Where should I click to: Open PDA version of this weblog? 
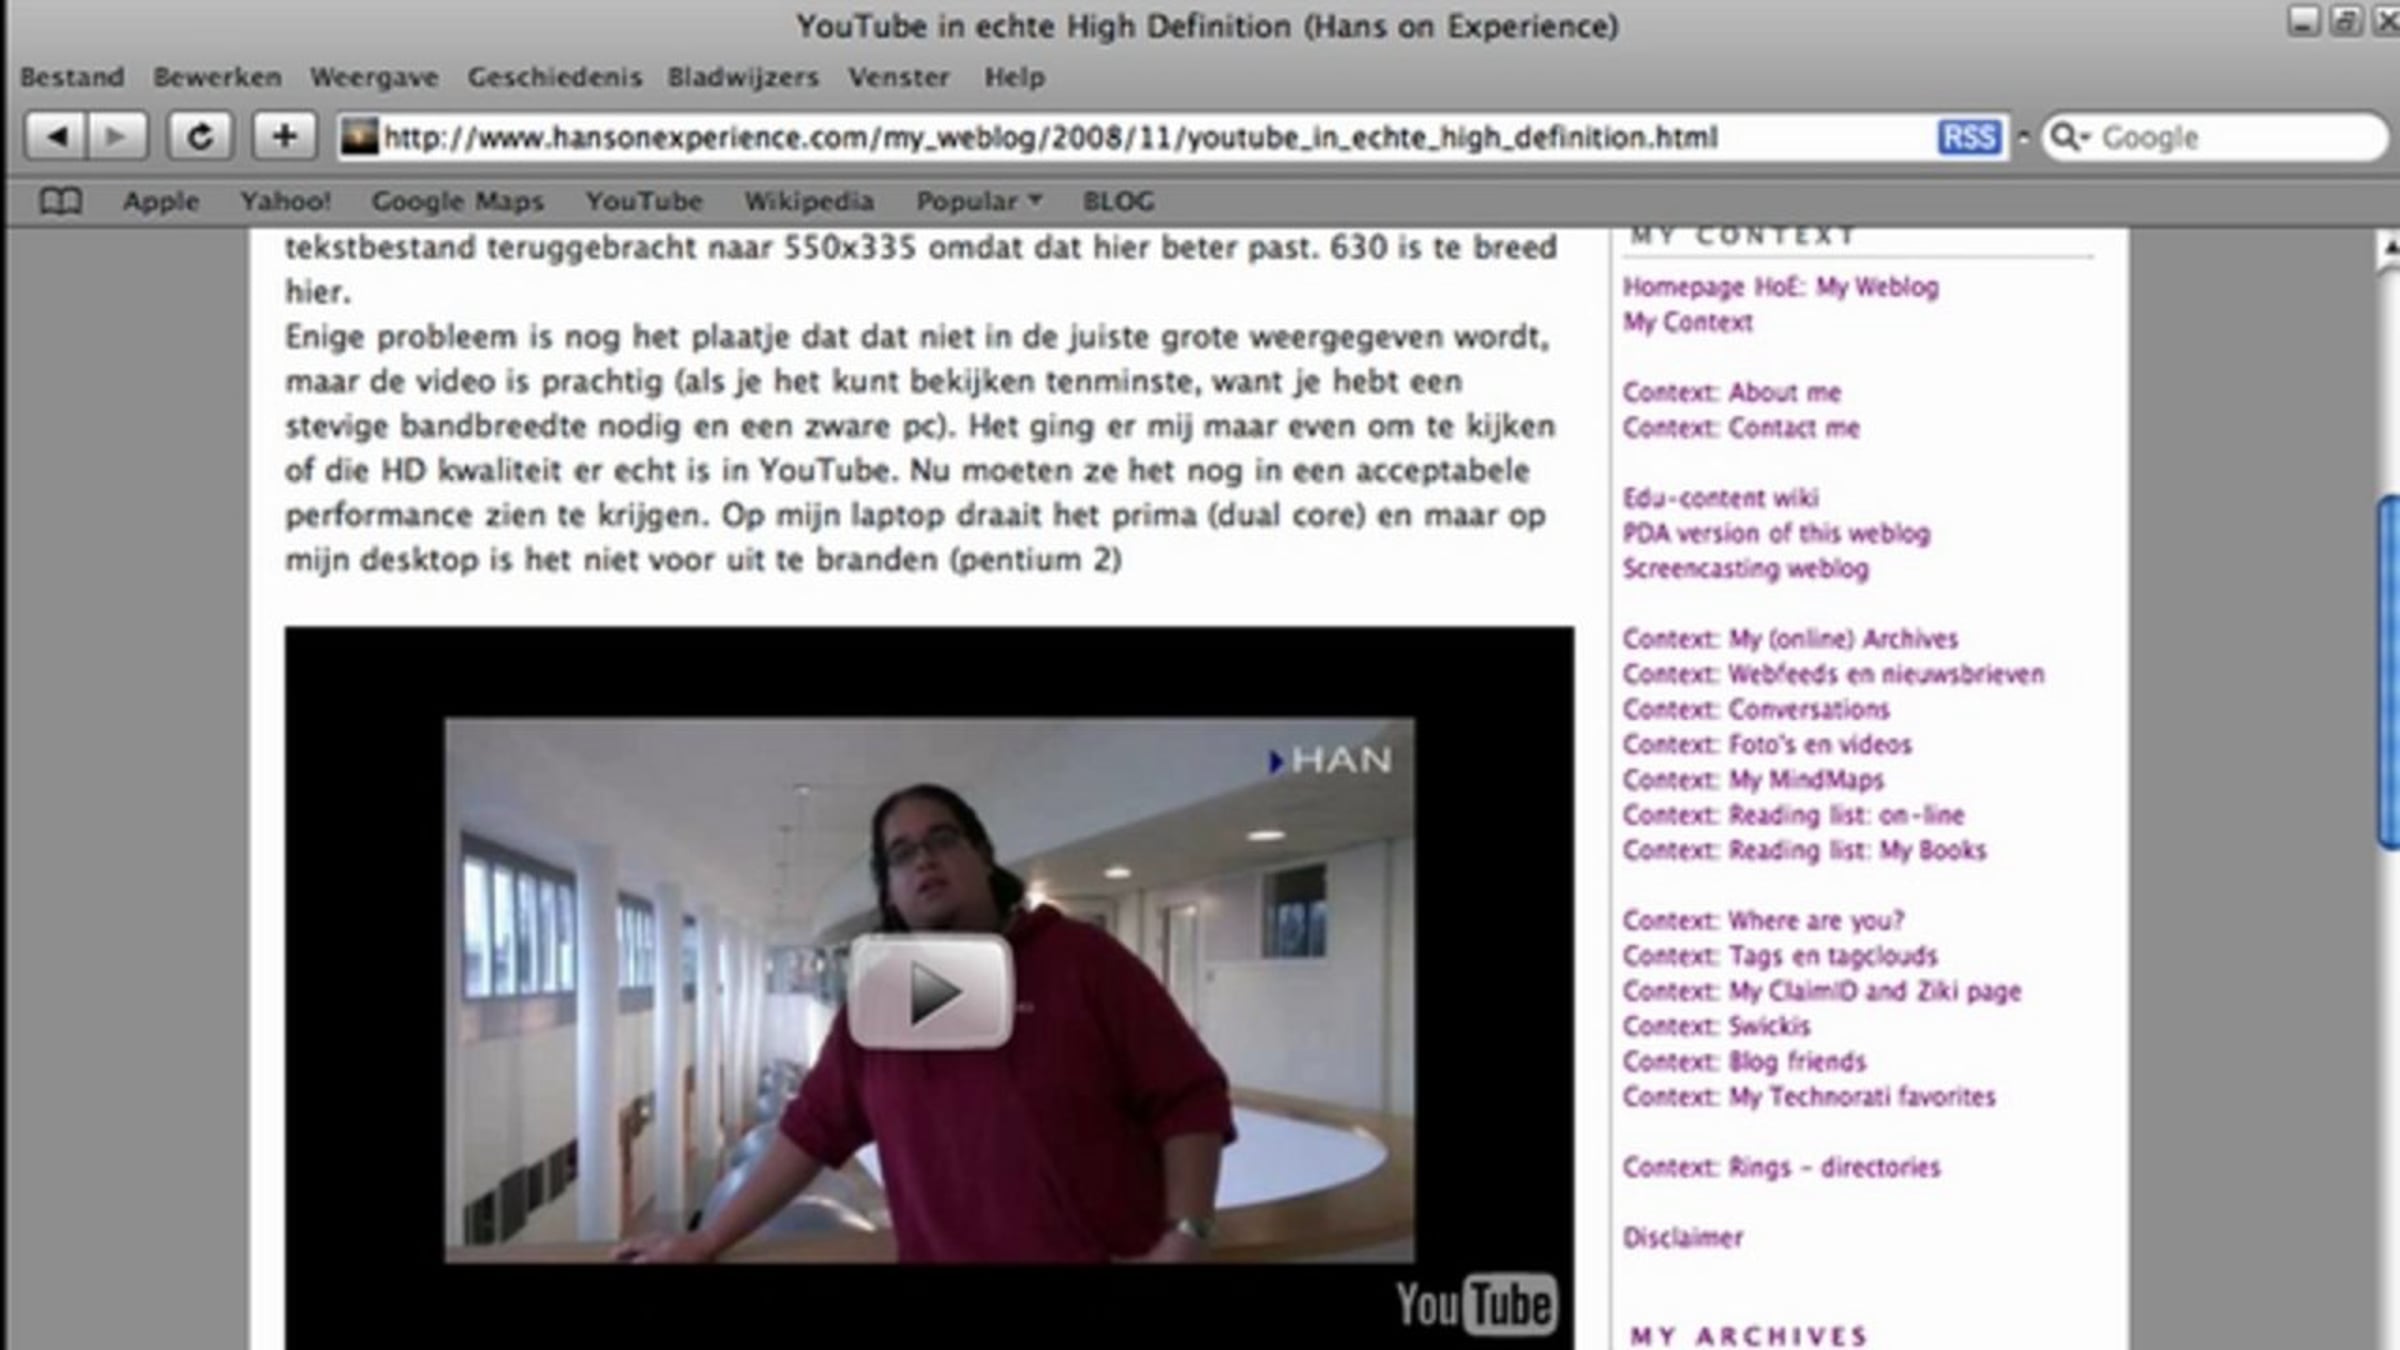pyautogui.click(x=1776, y=533)
